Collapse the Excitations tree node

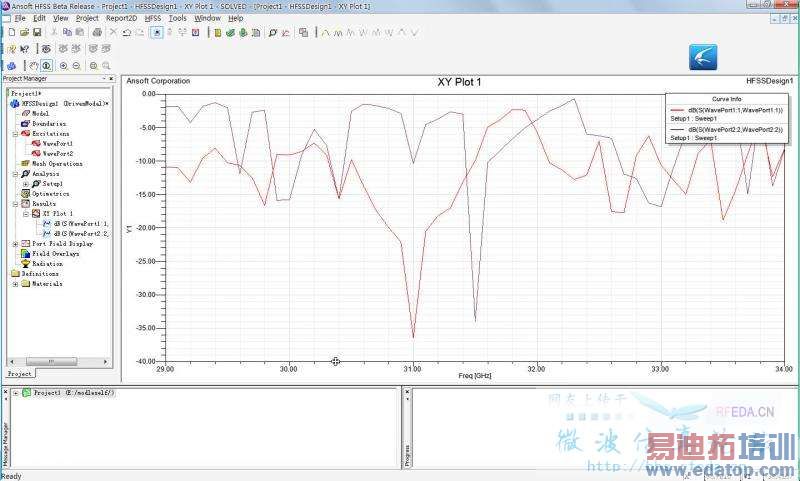point(15,134)
